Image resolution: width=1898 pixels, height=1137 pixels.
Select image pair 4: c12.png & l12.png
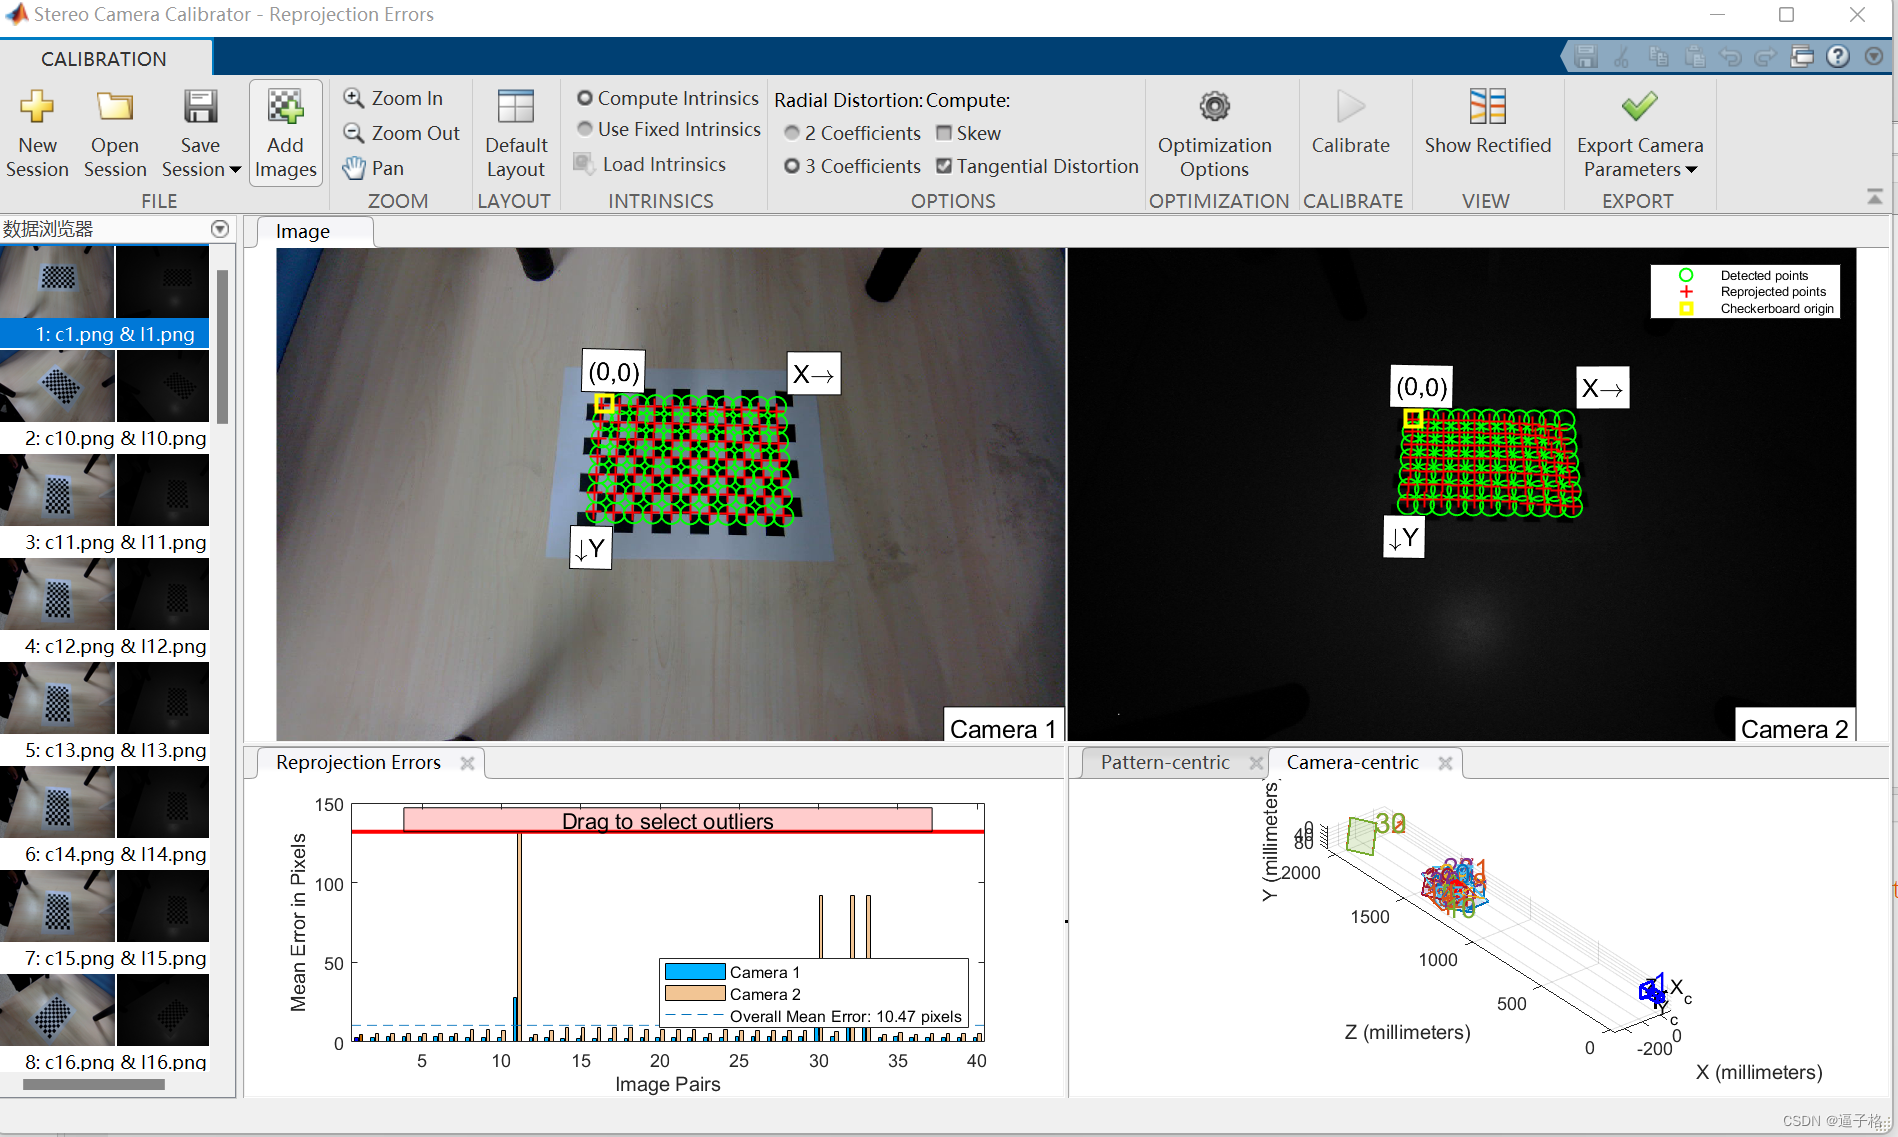pos(104,608)
